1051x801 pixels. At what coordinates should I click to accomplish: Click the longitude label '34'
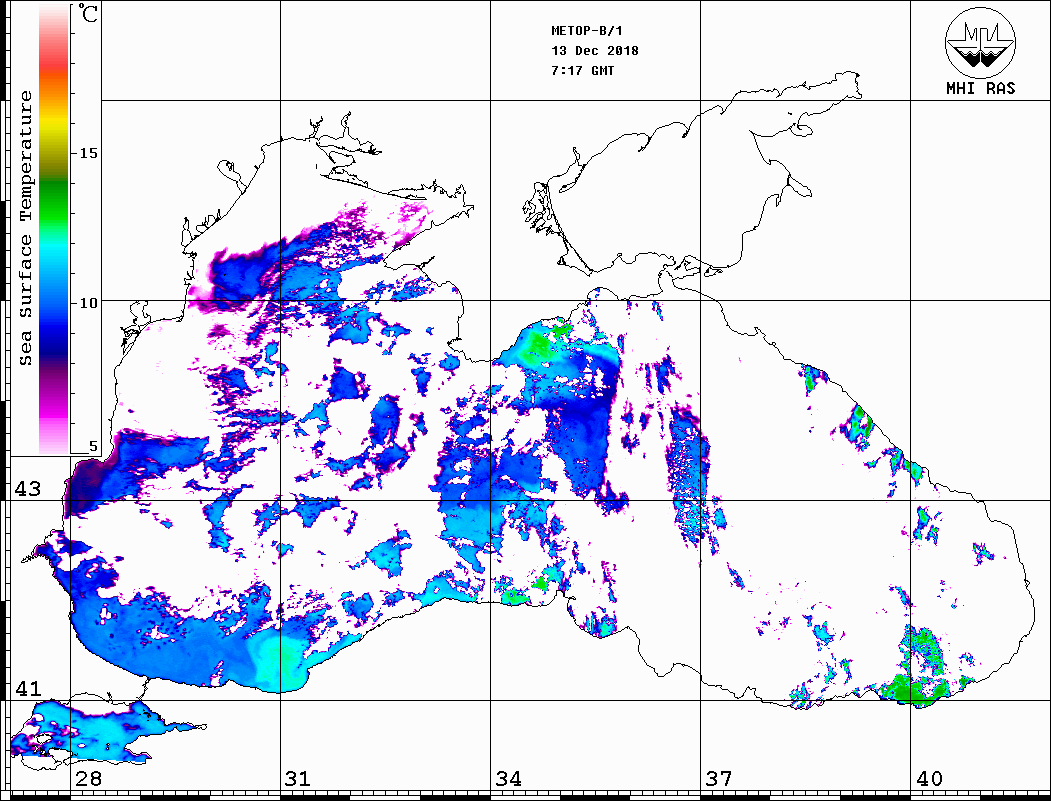[509, 779]
